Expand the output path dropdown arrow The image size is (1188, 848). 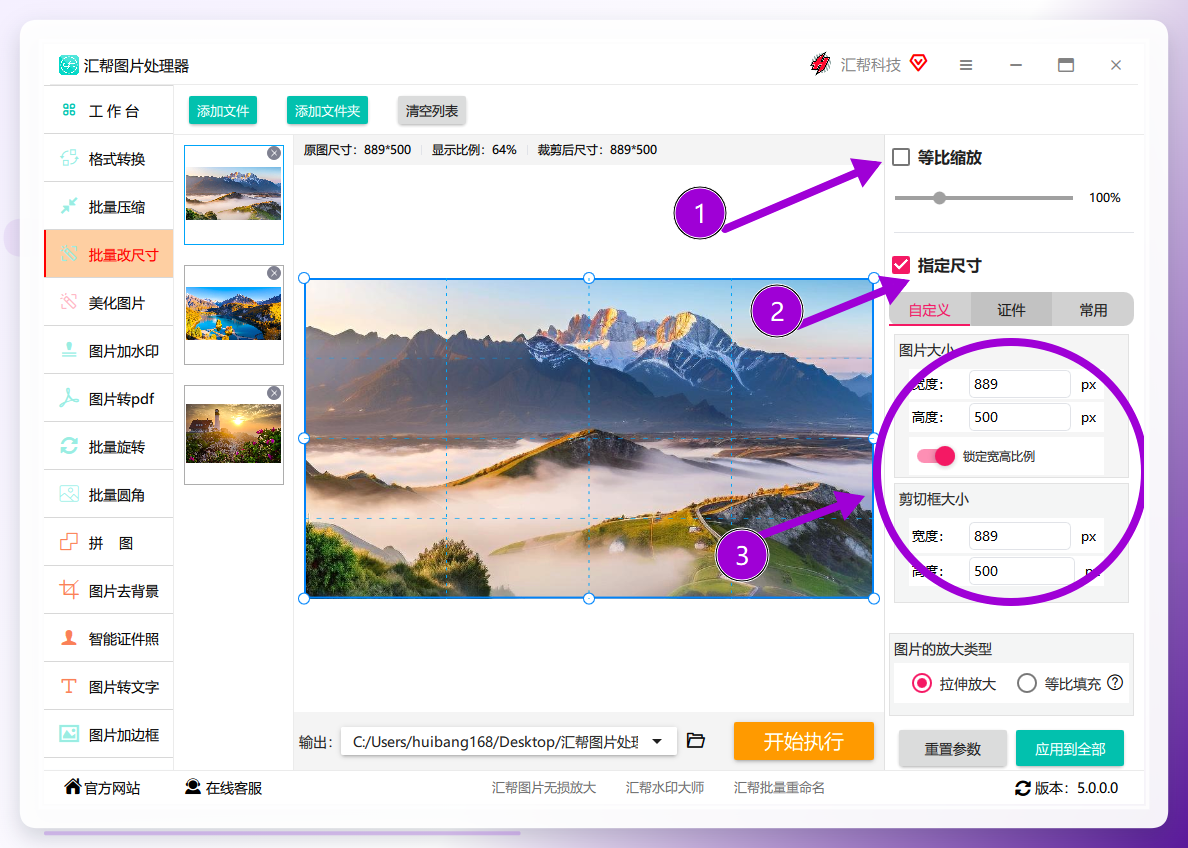[x=657, y=741]
